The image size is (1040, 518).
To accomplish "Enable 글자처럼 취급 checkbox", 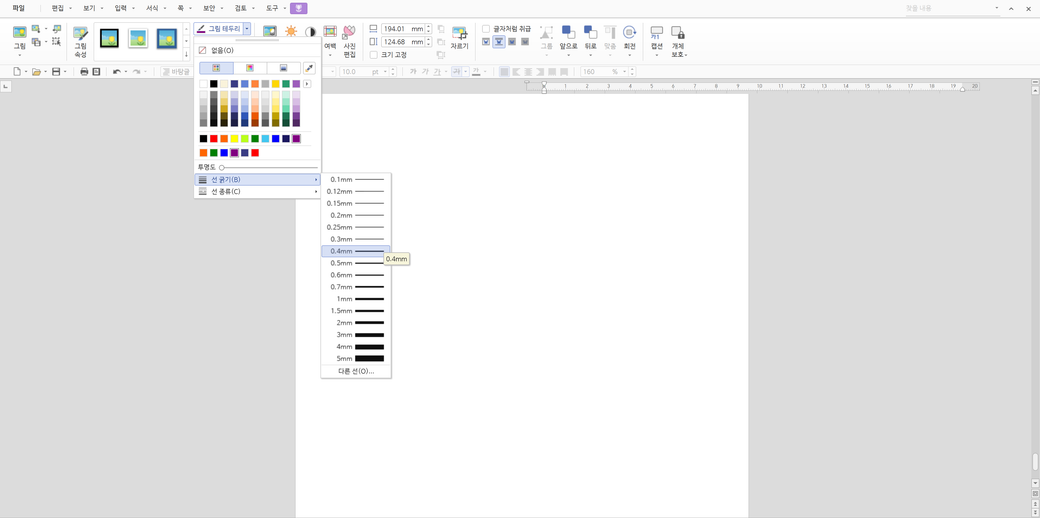I will click(x=486, y=29).
